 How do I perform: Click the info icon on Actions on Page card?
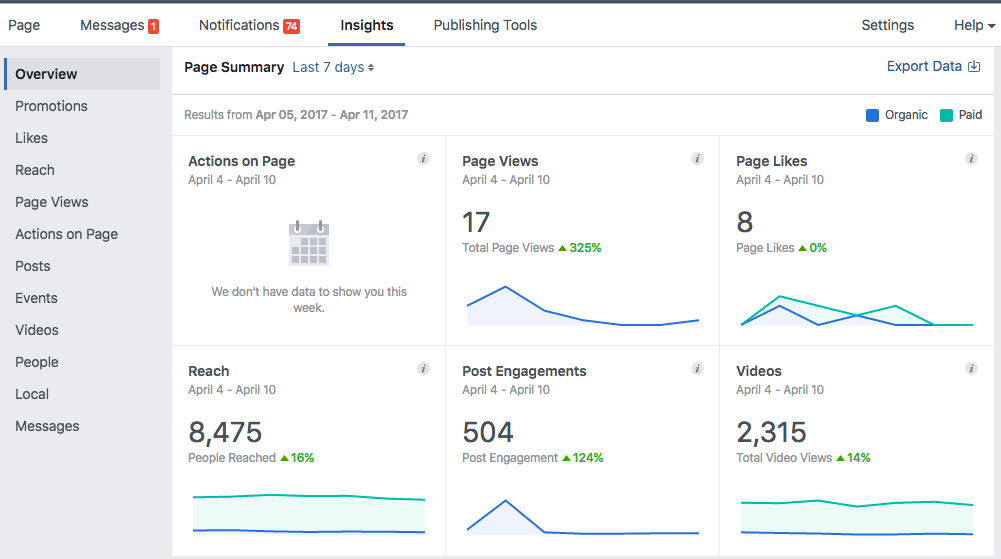(423, 158)
